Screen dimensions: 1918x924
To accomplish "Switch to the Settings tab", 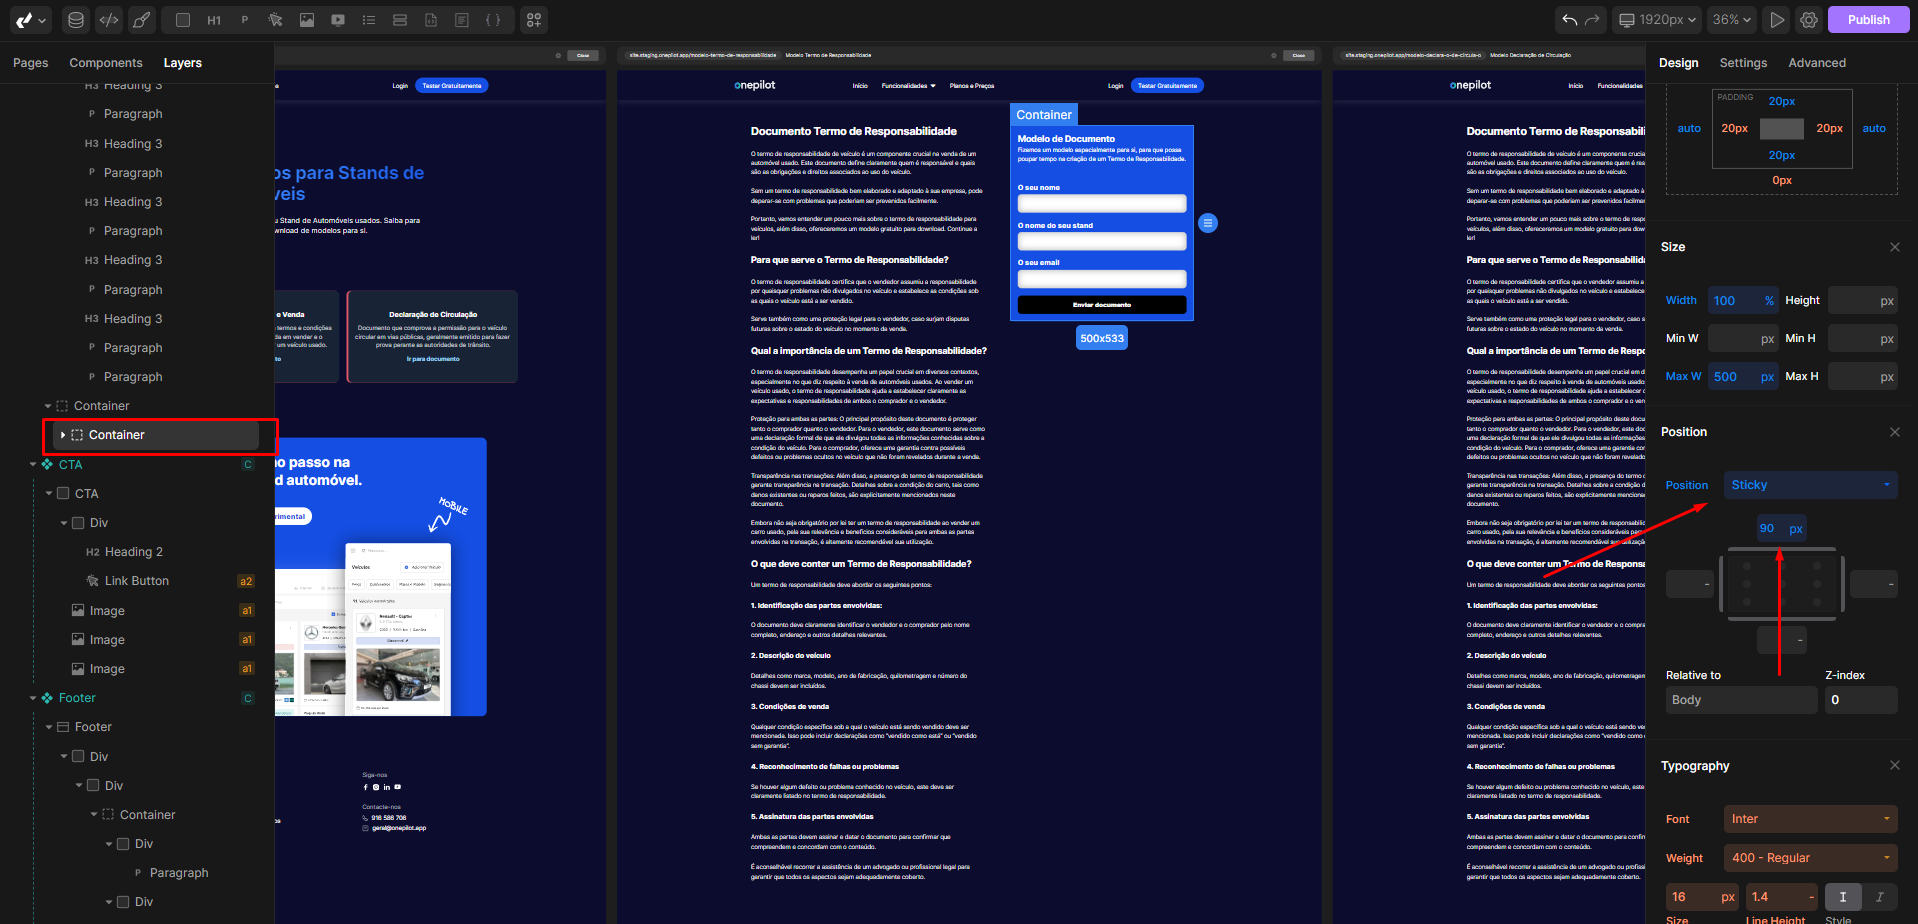I will (1743, 63).
